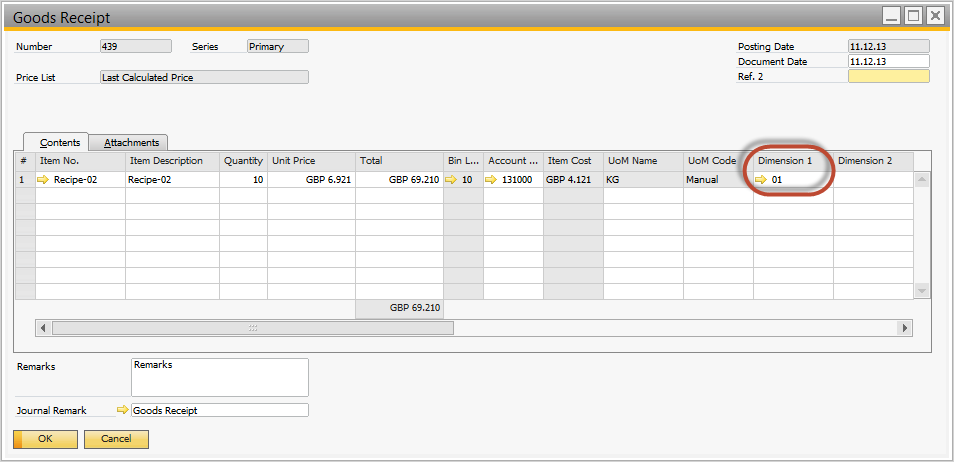Click the UoM Code cell Manual
This screenshot has height=462, width=954.
coord(719,180)
